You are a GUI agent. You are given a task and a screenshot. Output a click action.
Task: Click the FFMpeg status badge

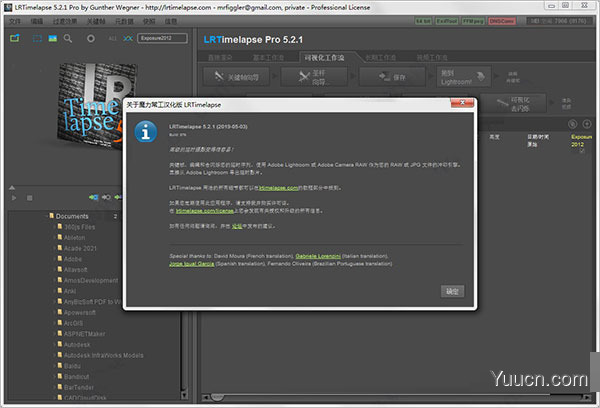[473, 21]
